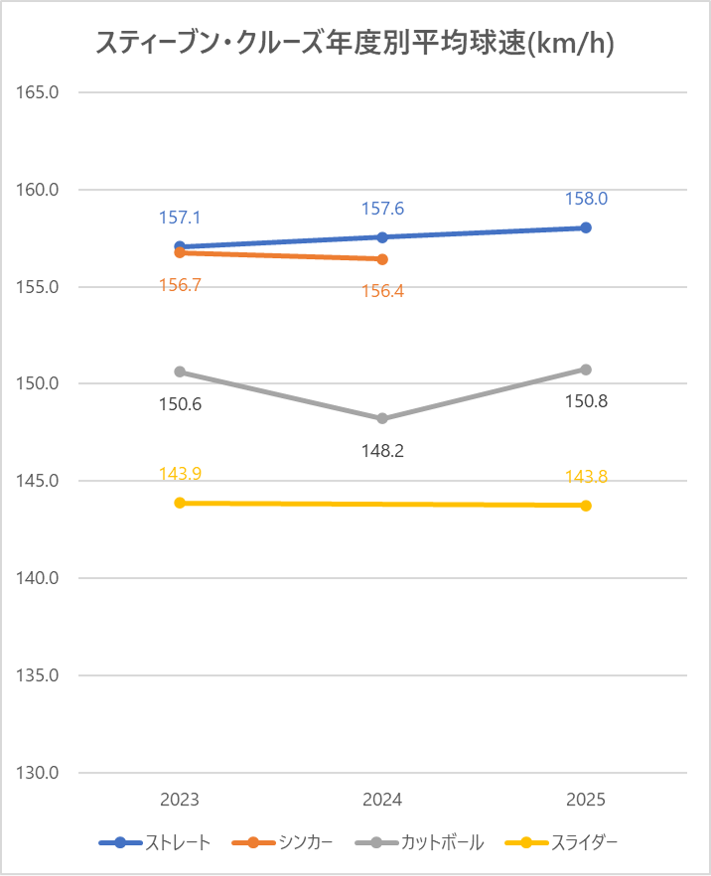Click the chart title スティーブン・クルーズ年度別平均球速
Screen dimensions: 711x876
click(355, 43)
